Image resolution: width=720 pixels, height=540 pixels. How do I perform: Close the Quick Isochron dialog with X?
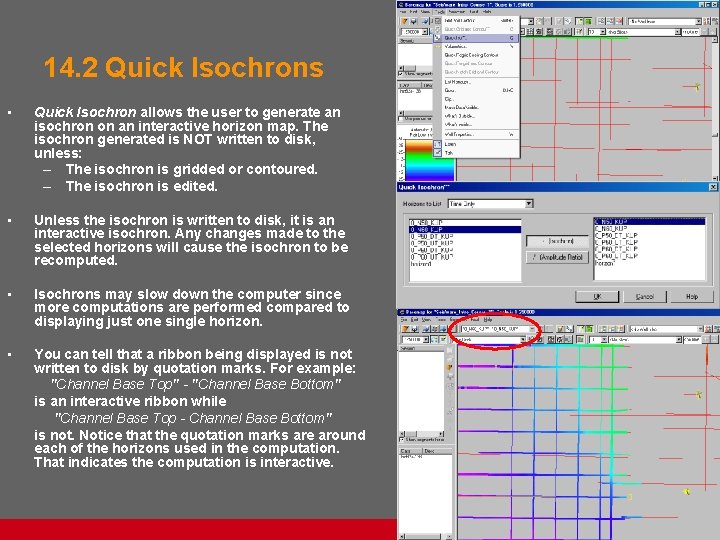(713, 187)
